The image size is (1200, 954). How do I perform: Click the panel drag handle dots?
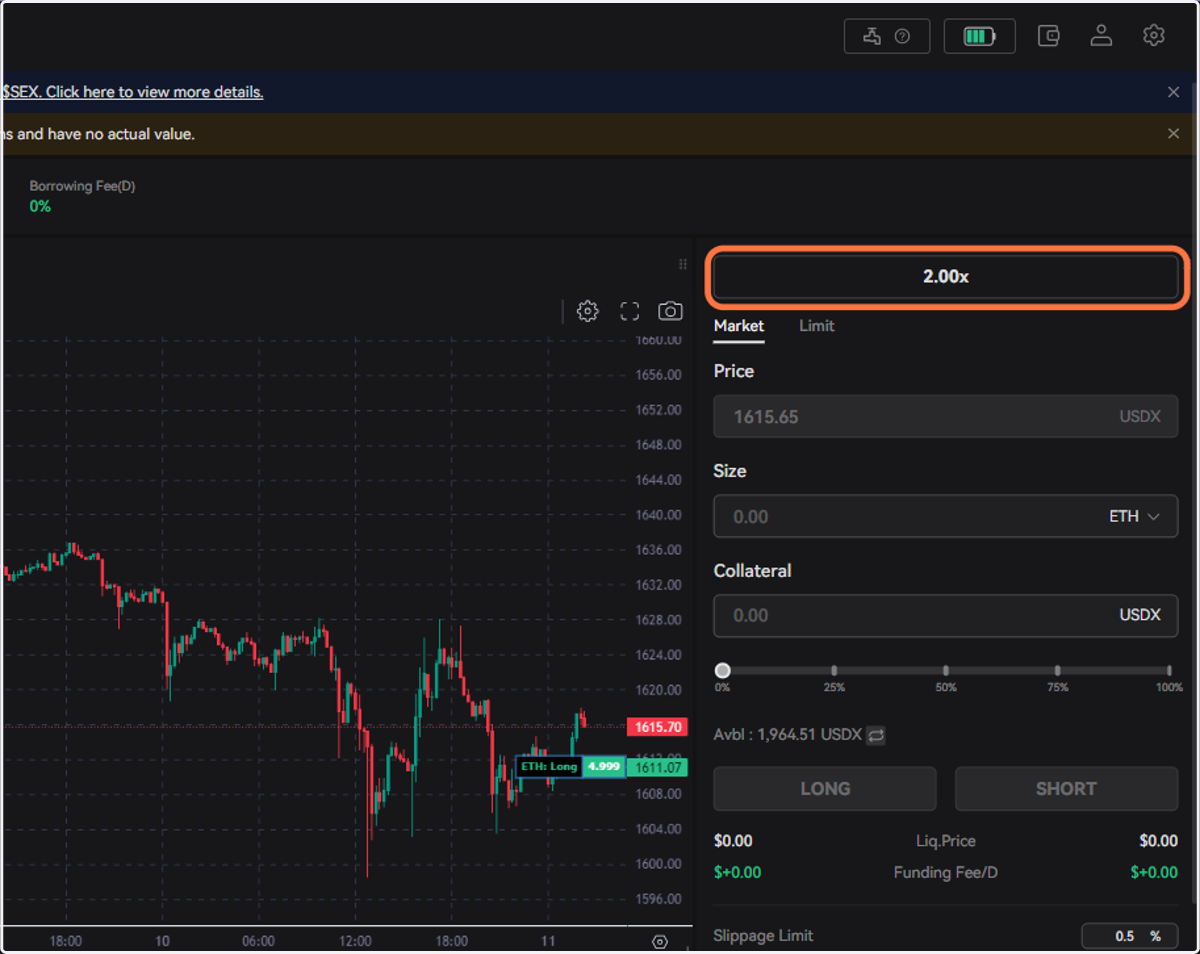click(x=683, y=264)
